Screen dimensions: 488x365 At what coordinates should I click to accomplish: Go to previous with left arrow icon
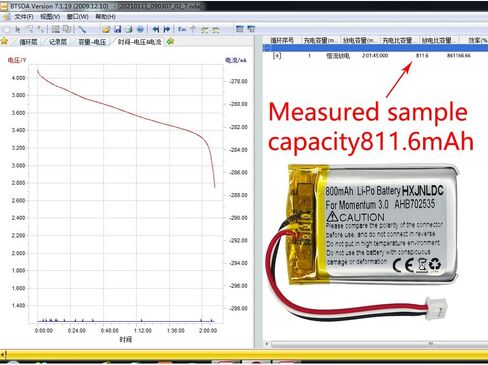155,29
